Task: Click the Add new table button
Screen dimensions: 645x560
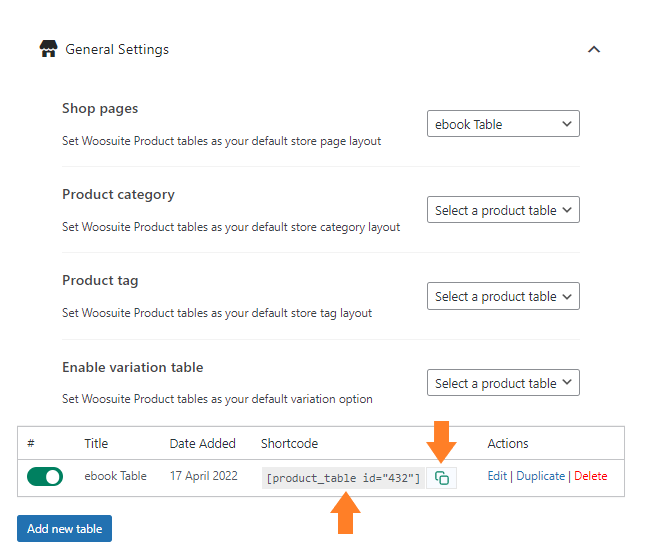Action: tap(65, 528)
